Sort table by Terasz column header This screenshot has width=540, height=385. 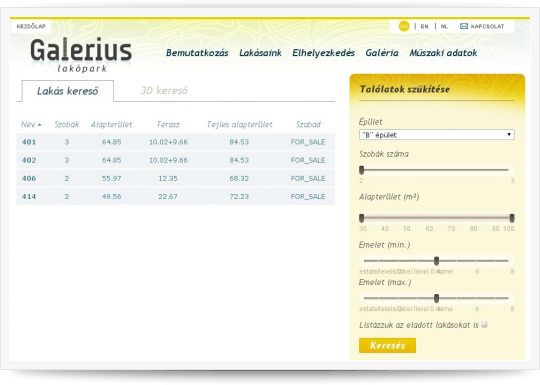[x=168, y=124]
